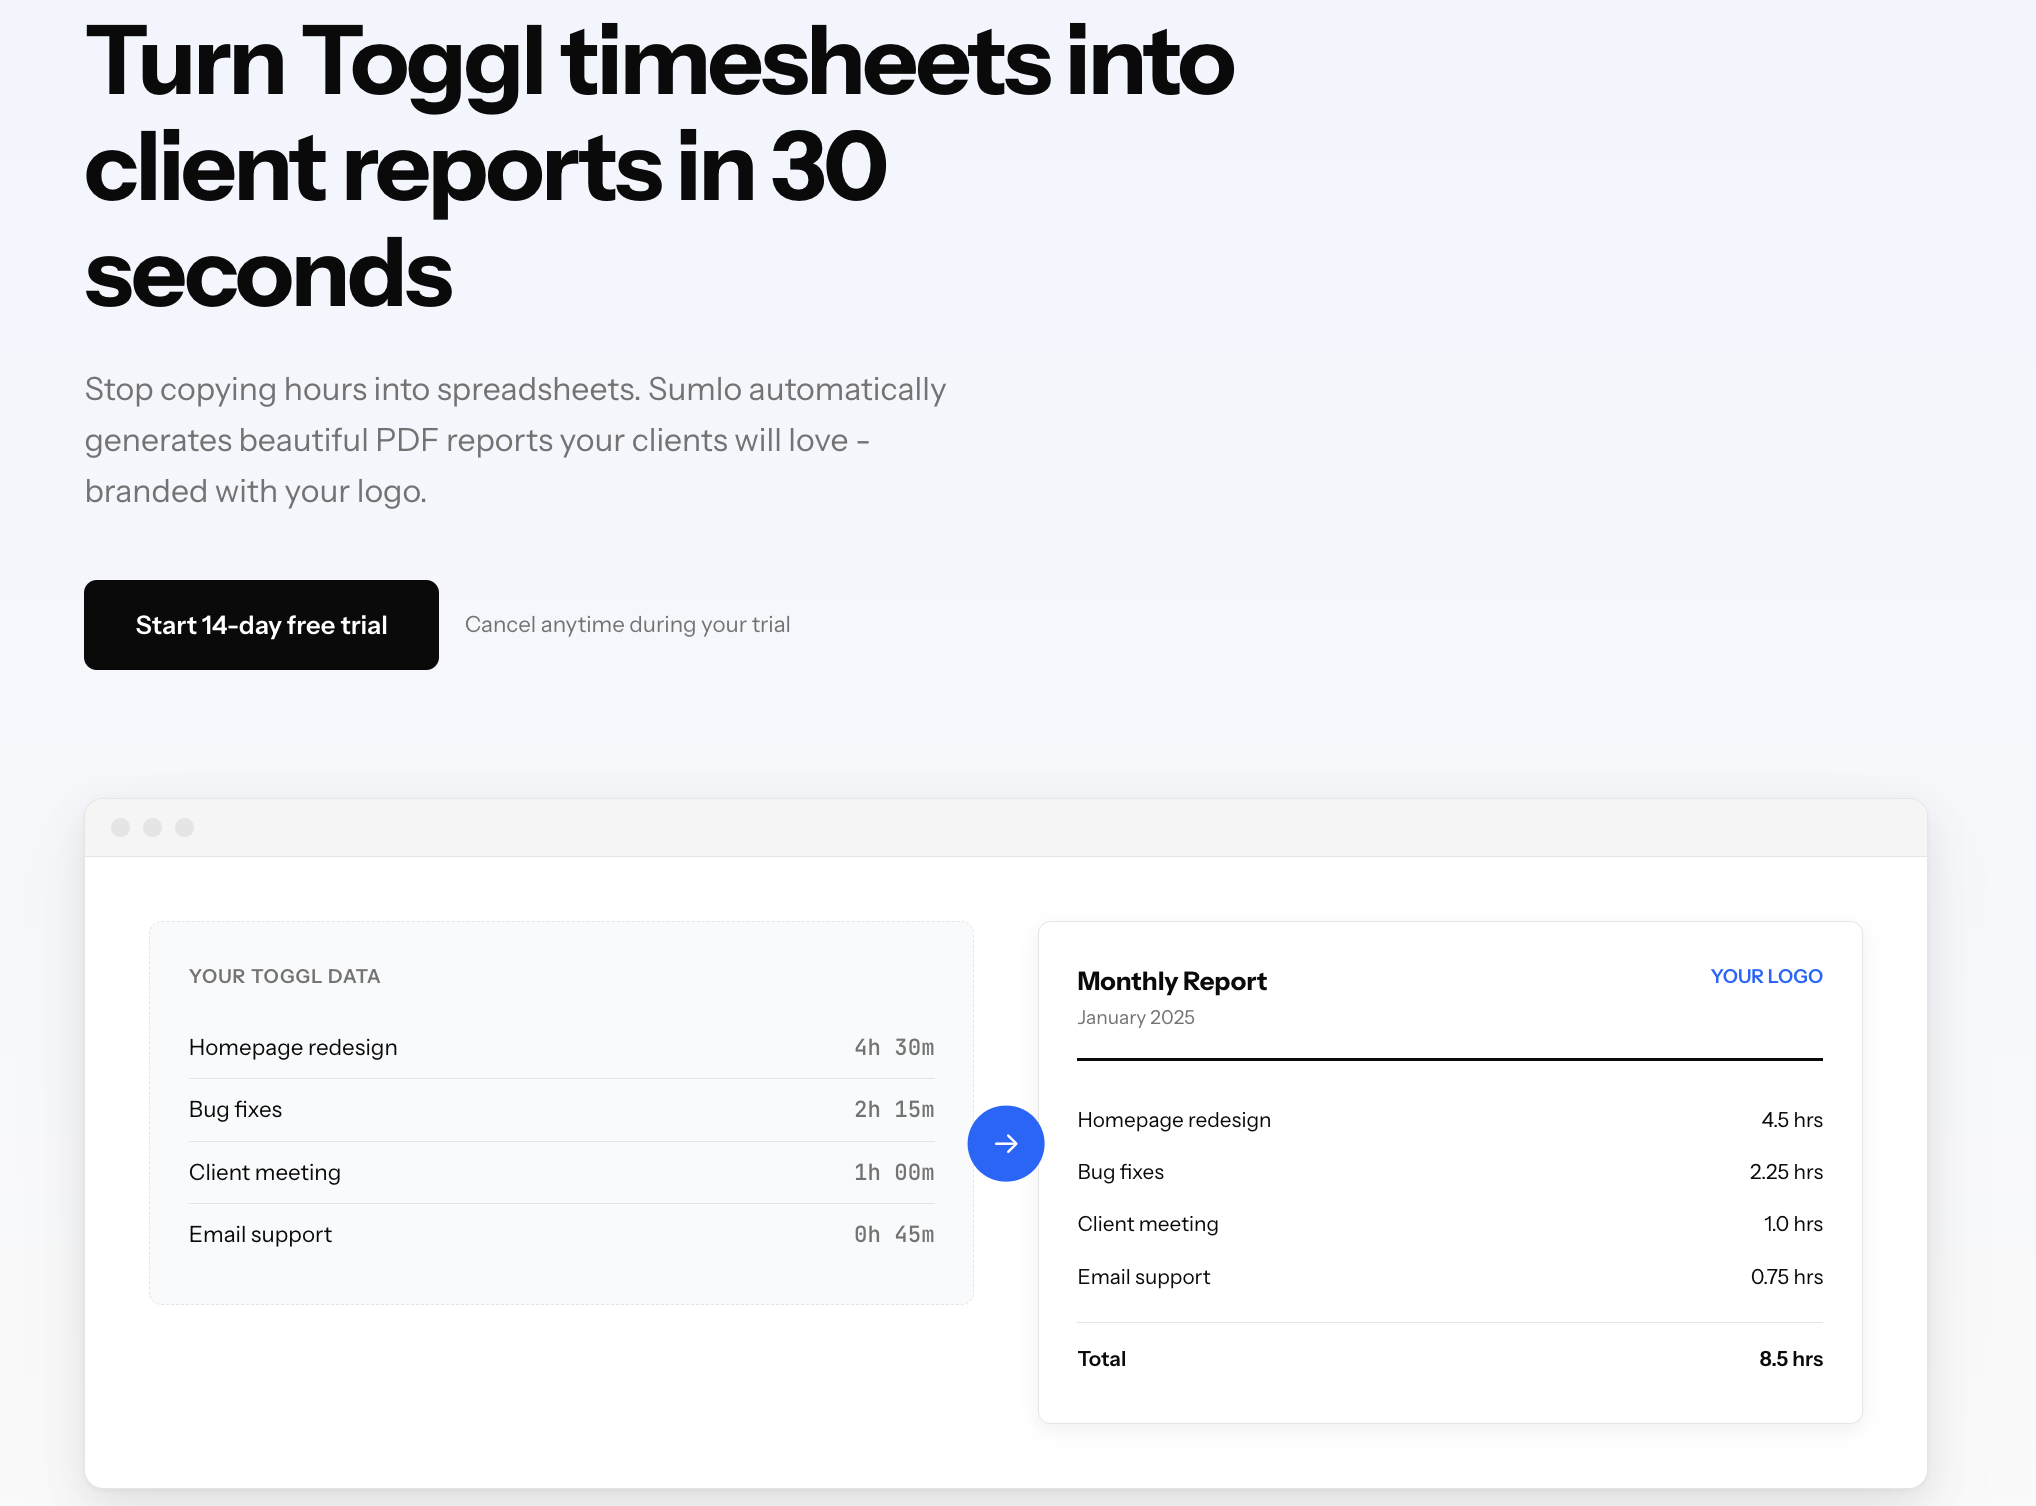Select the January 2025 date text
The height and width of the screenshot is (1506, 2036).
coord(1136,1017)
